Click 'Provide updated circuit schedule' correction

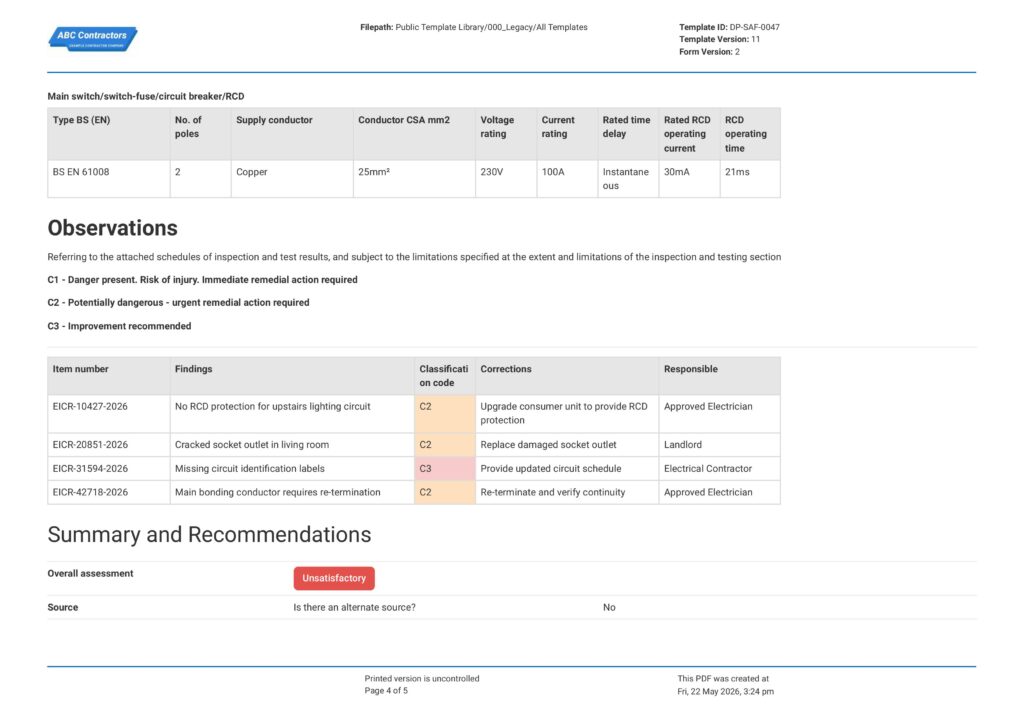551,468
